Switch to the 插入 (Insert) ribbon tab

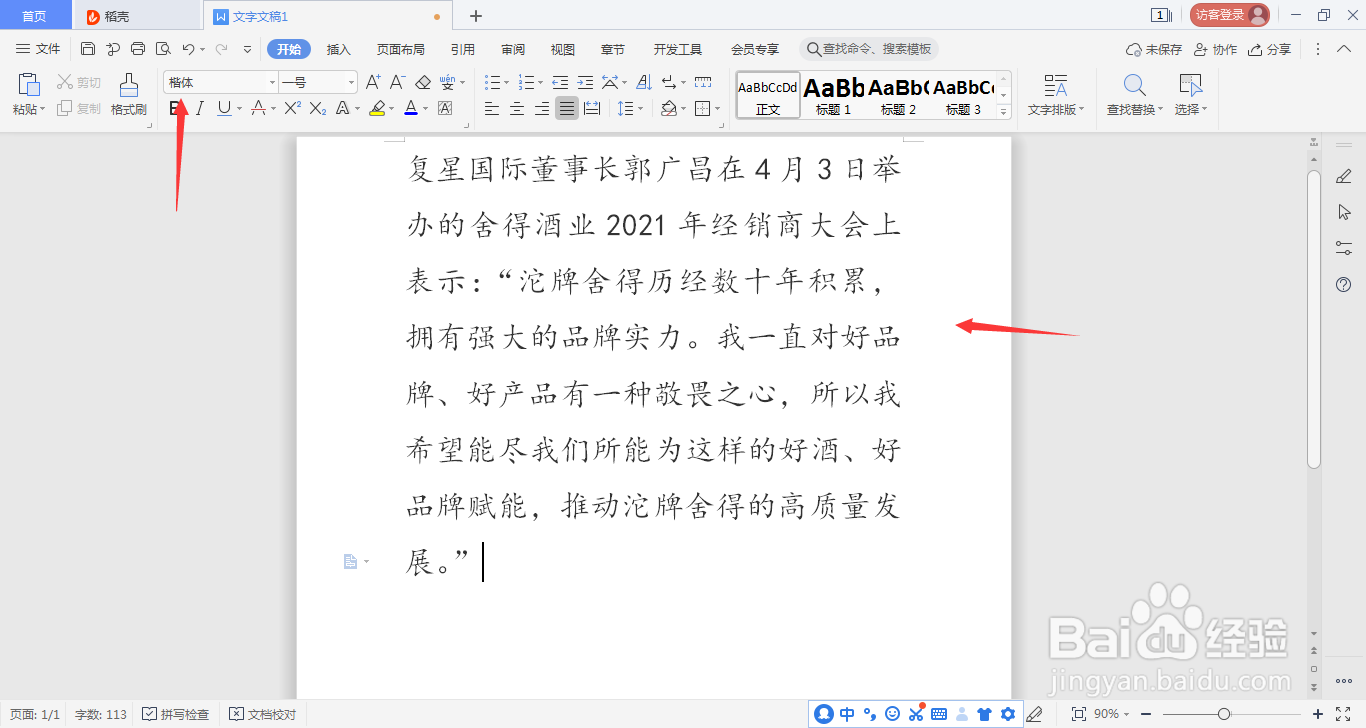[338, 48]
